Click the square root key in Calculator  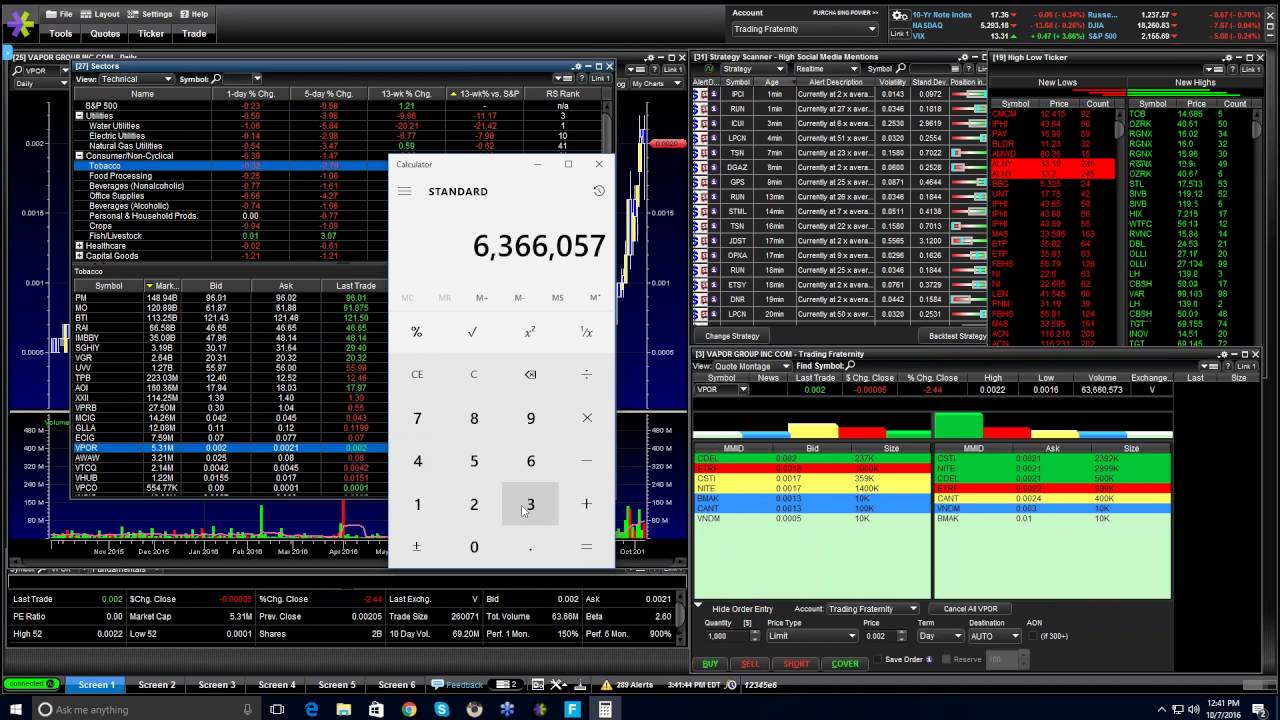point(473,332)
